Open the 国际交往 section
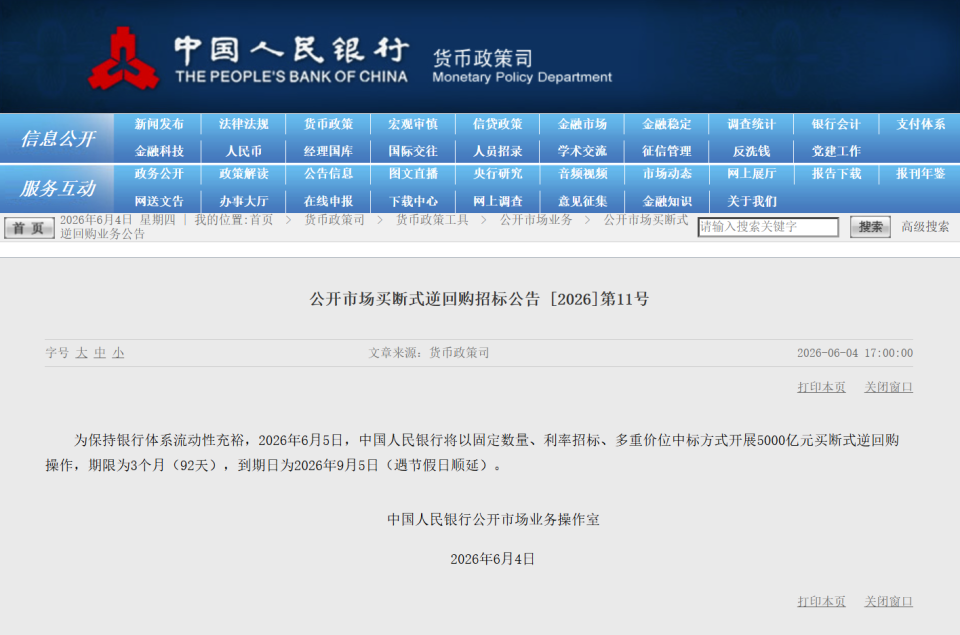 tap(413, 151)
